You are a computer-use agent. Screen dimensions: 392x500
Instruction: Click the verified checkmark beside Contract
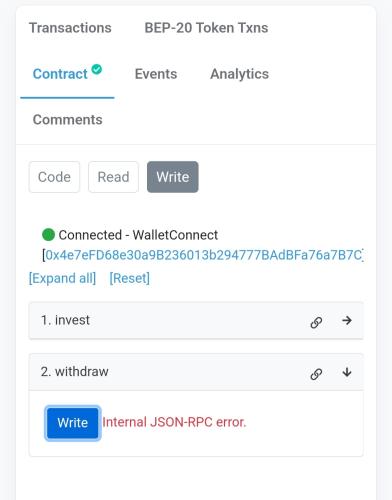pos(97,69)
